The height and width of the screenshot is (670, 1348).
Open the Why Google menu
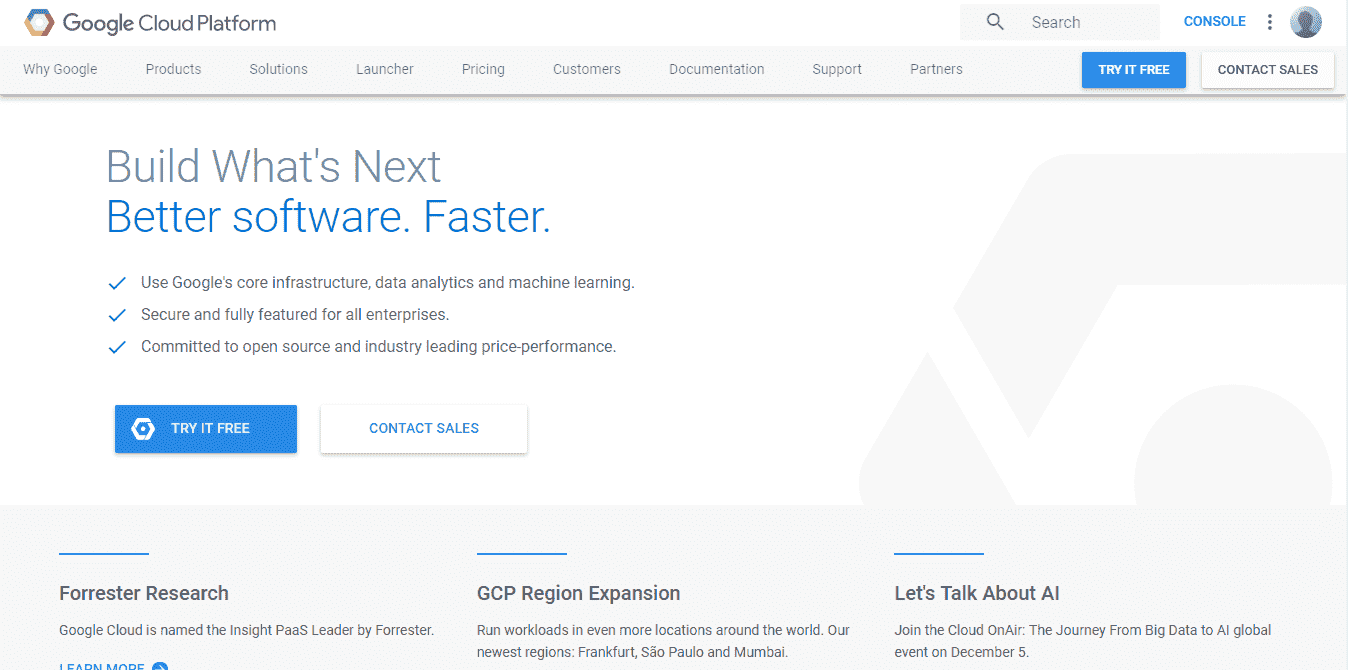[60, 69]
